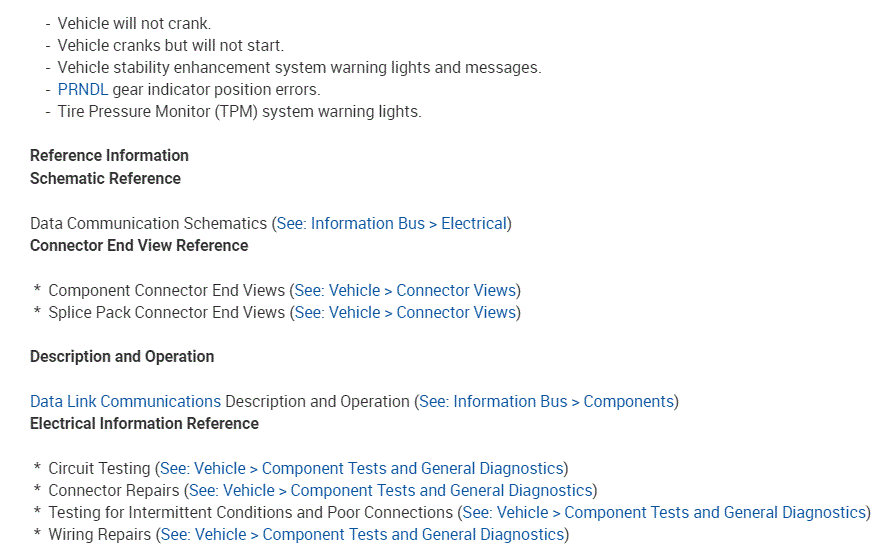Screen dimensions: 891x559
Task: Open the PRNDL link
Action: click(82, 90)
